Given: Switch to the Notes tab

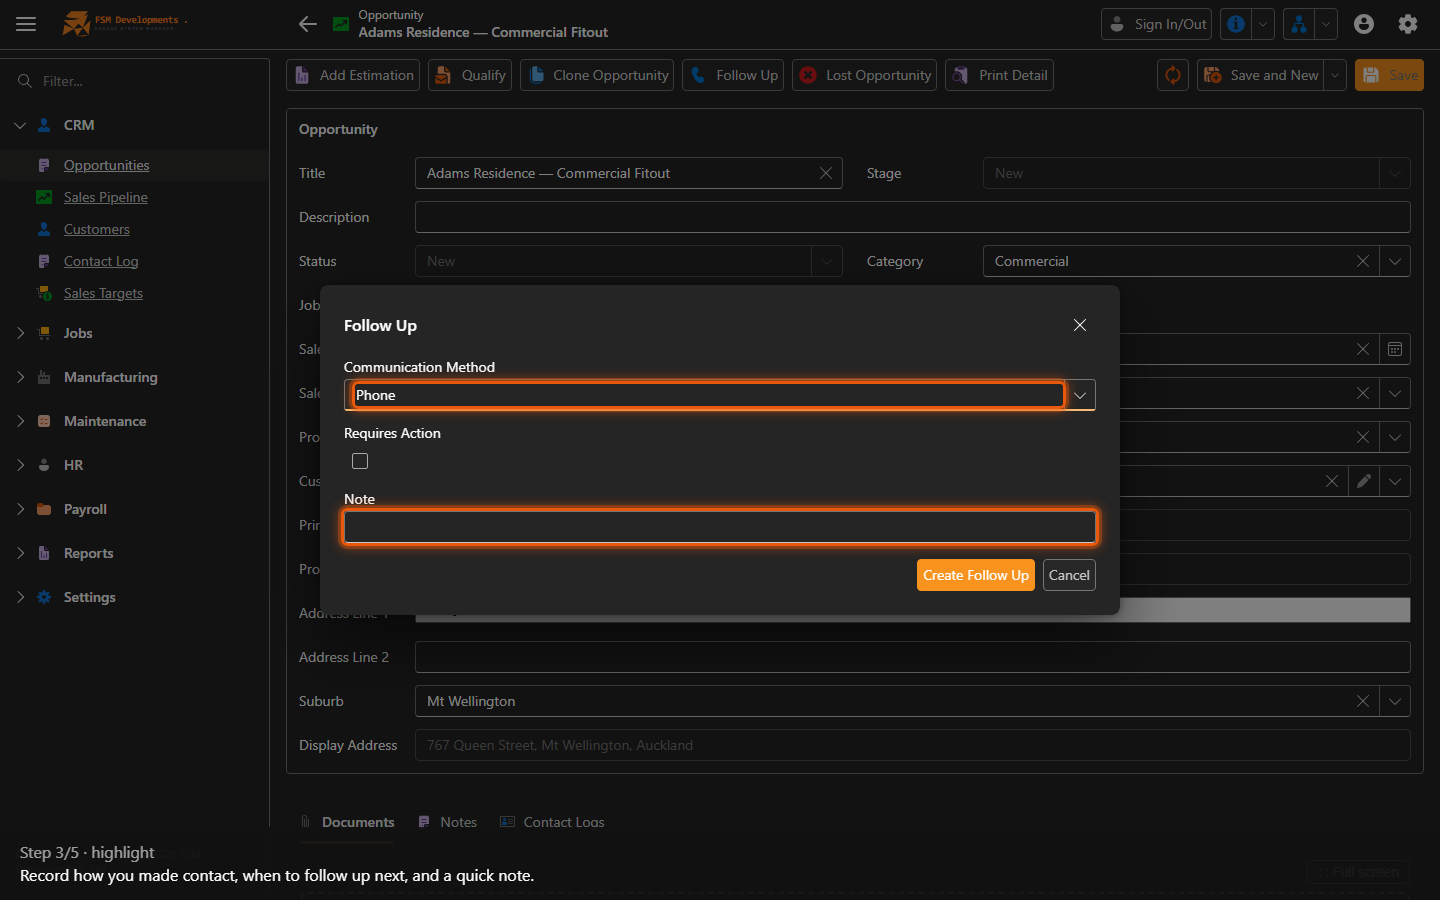Looking at the screenshot, I should 447,822.
